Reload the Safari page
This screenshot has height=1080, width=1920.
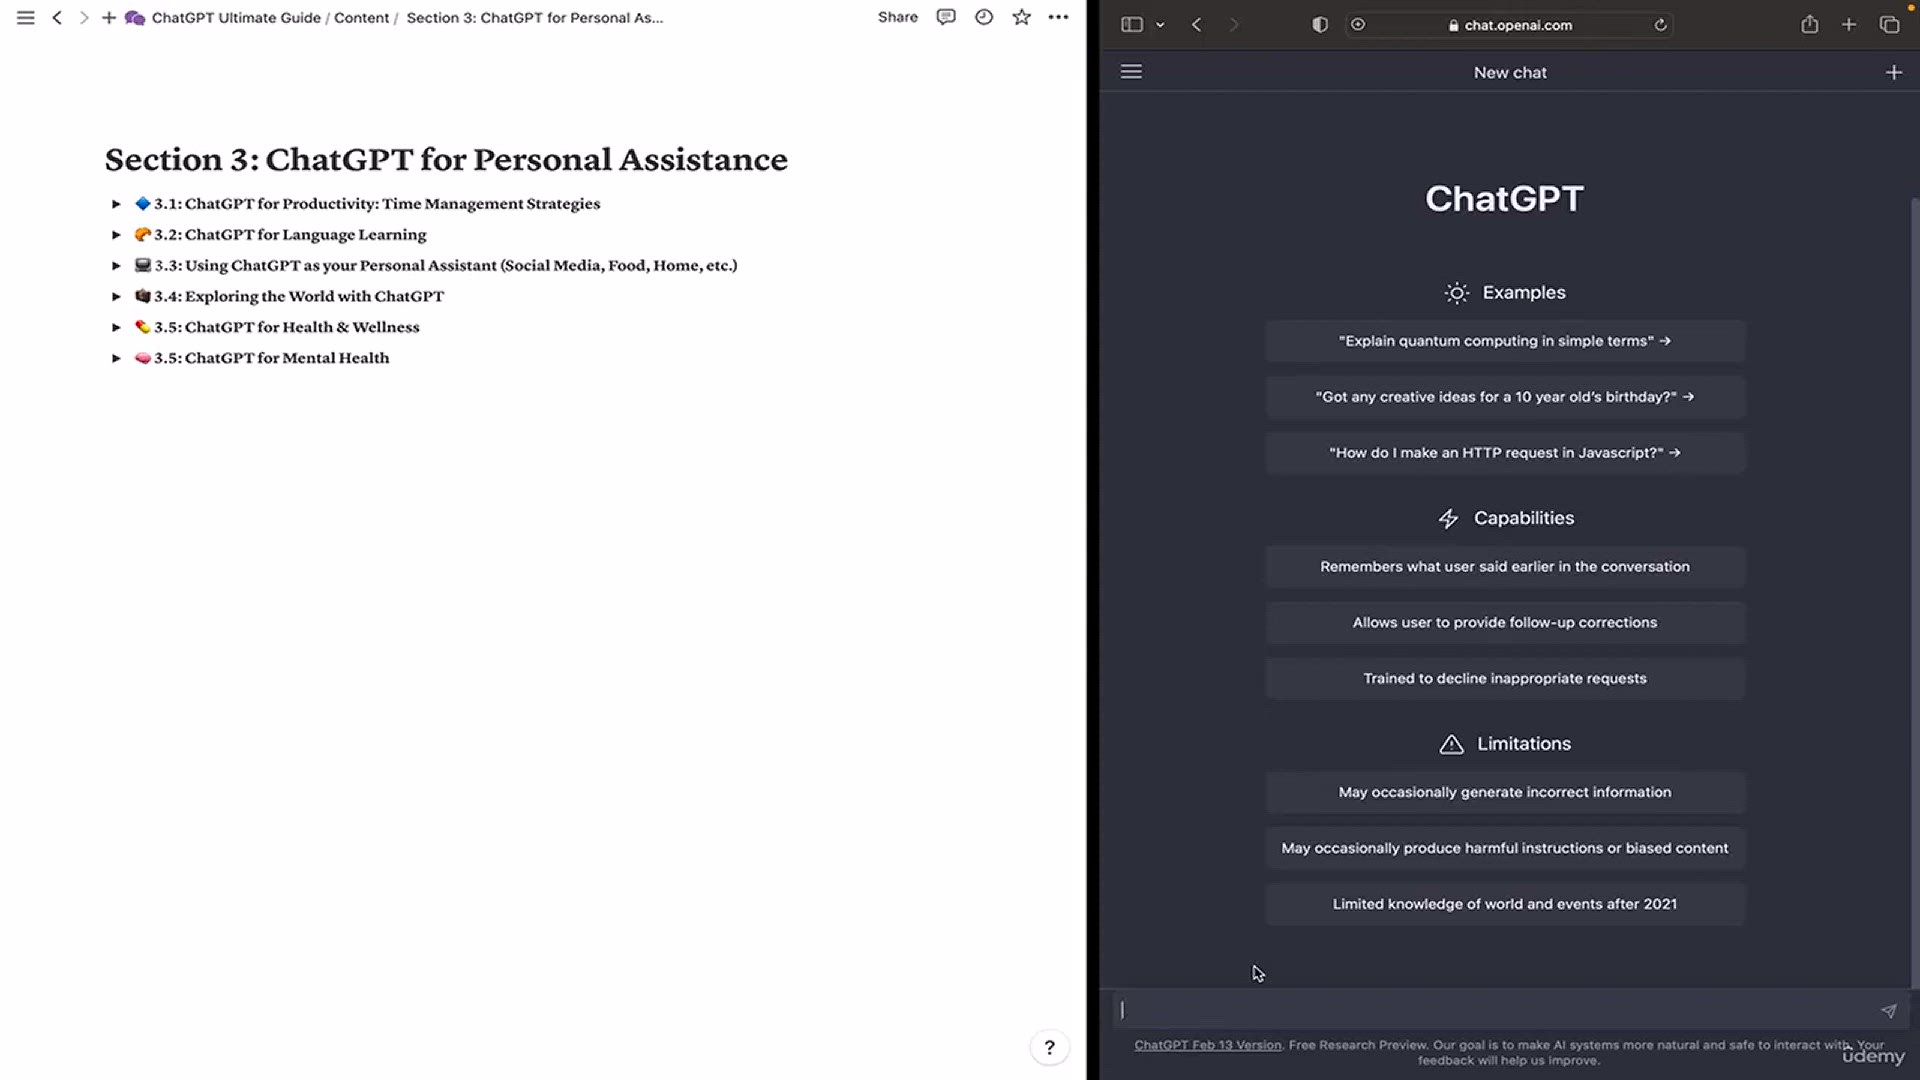pyautogui.click(x=1660, y=25)
